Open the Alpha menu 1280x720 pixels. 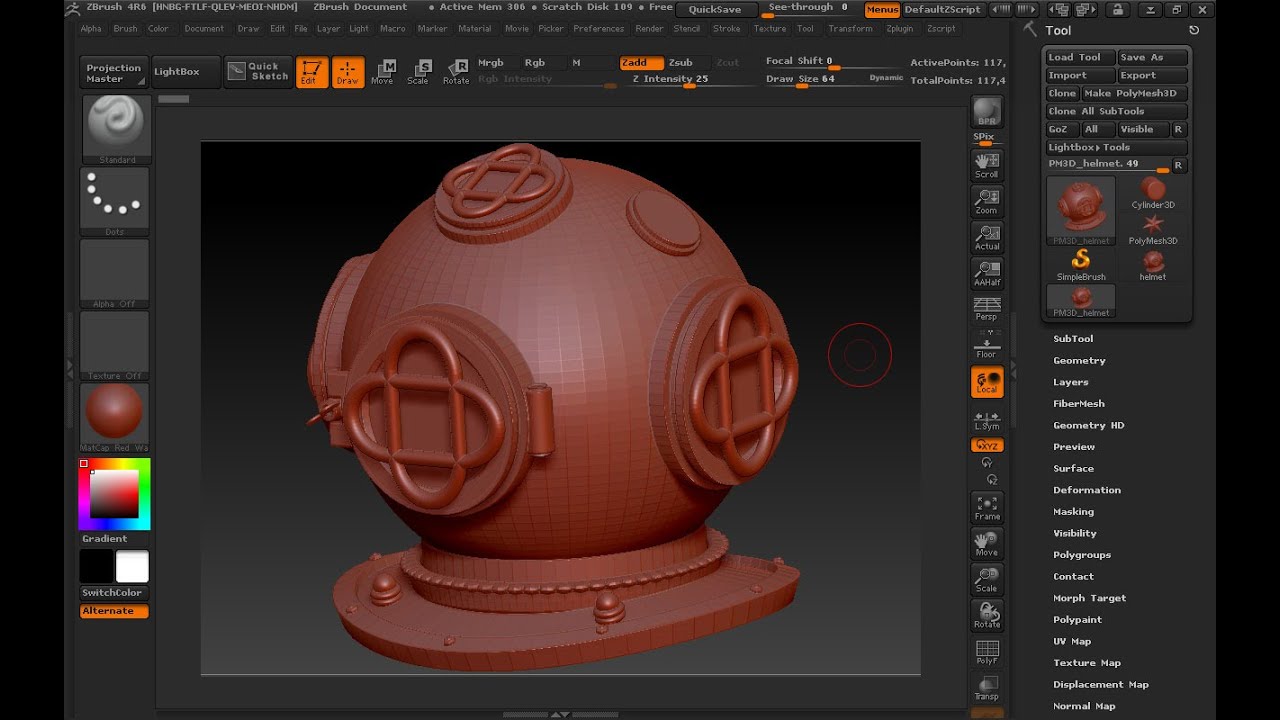(x=91, y=29)
